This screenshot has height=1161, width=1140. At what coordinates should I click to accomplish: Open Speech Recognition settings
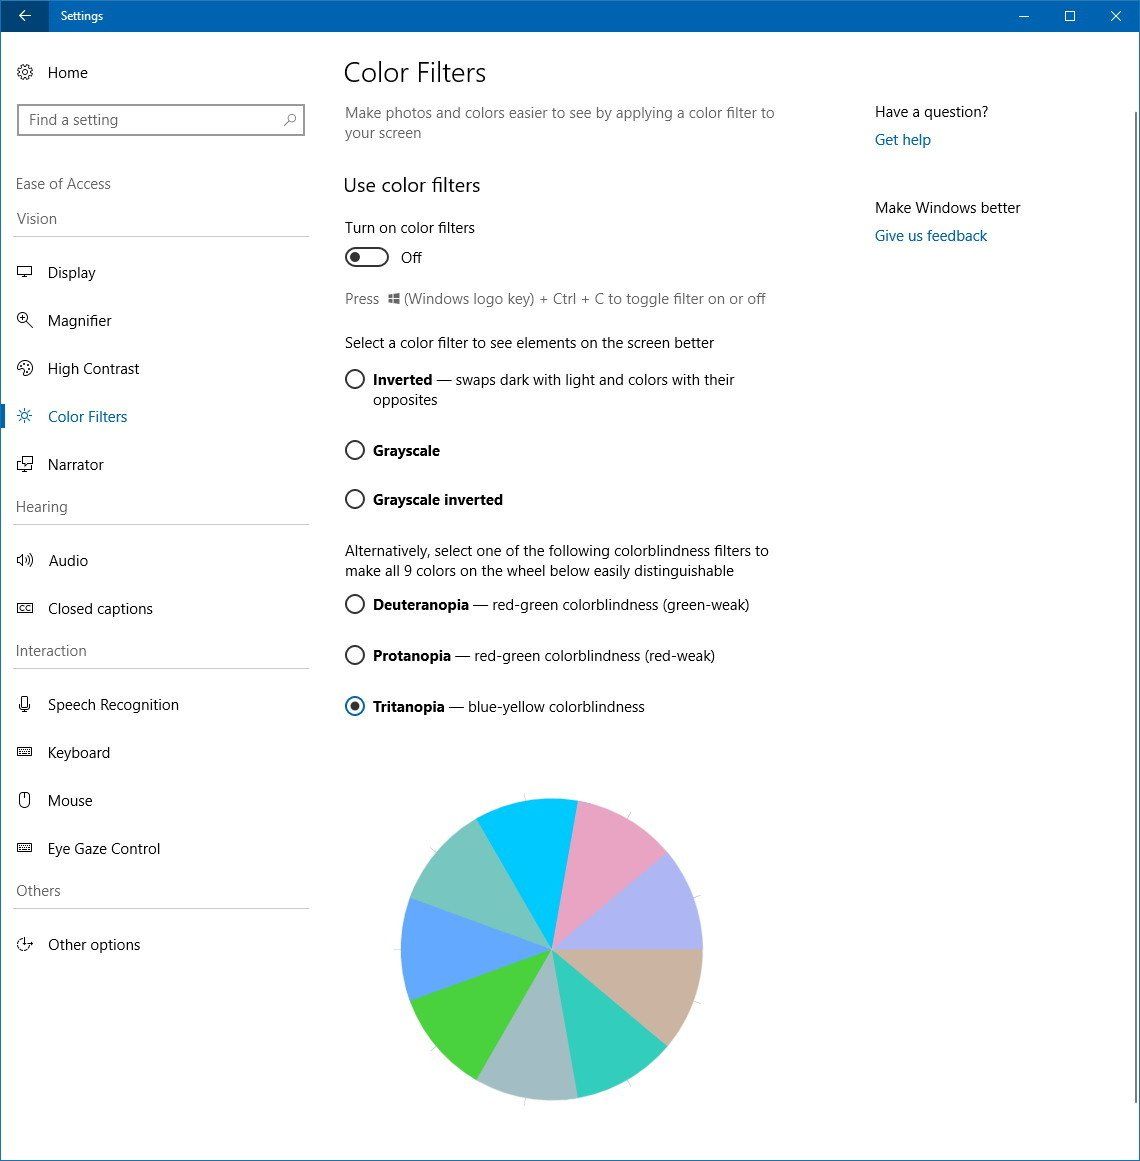pyautogui.click(x=113, y=704)
